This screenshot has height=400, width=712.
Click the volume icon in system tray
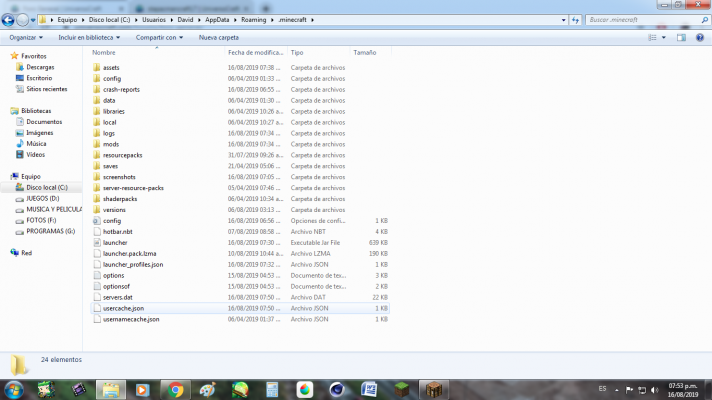pos(654,390)
